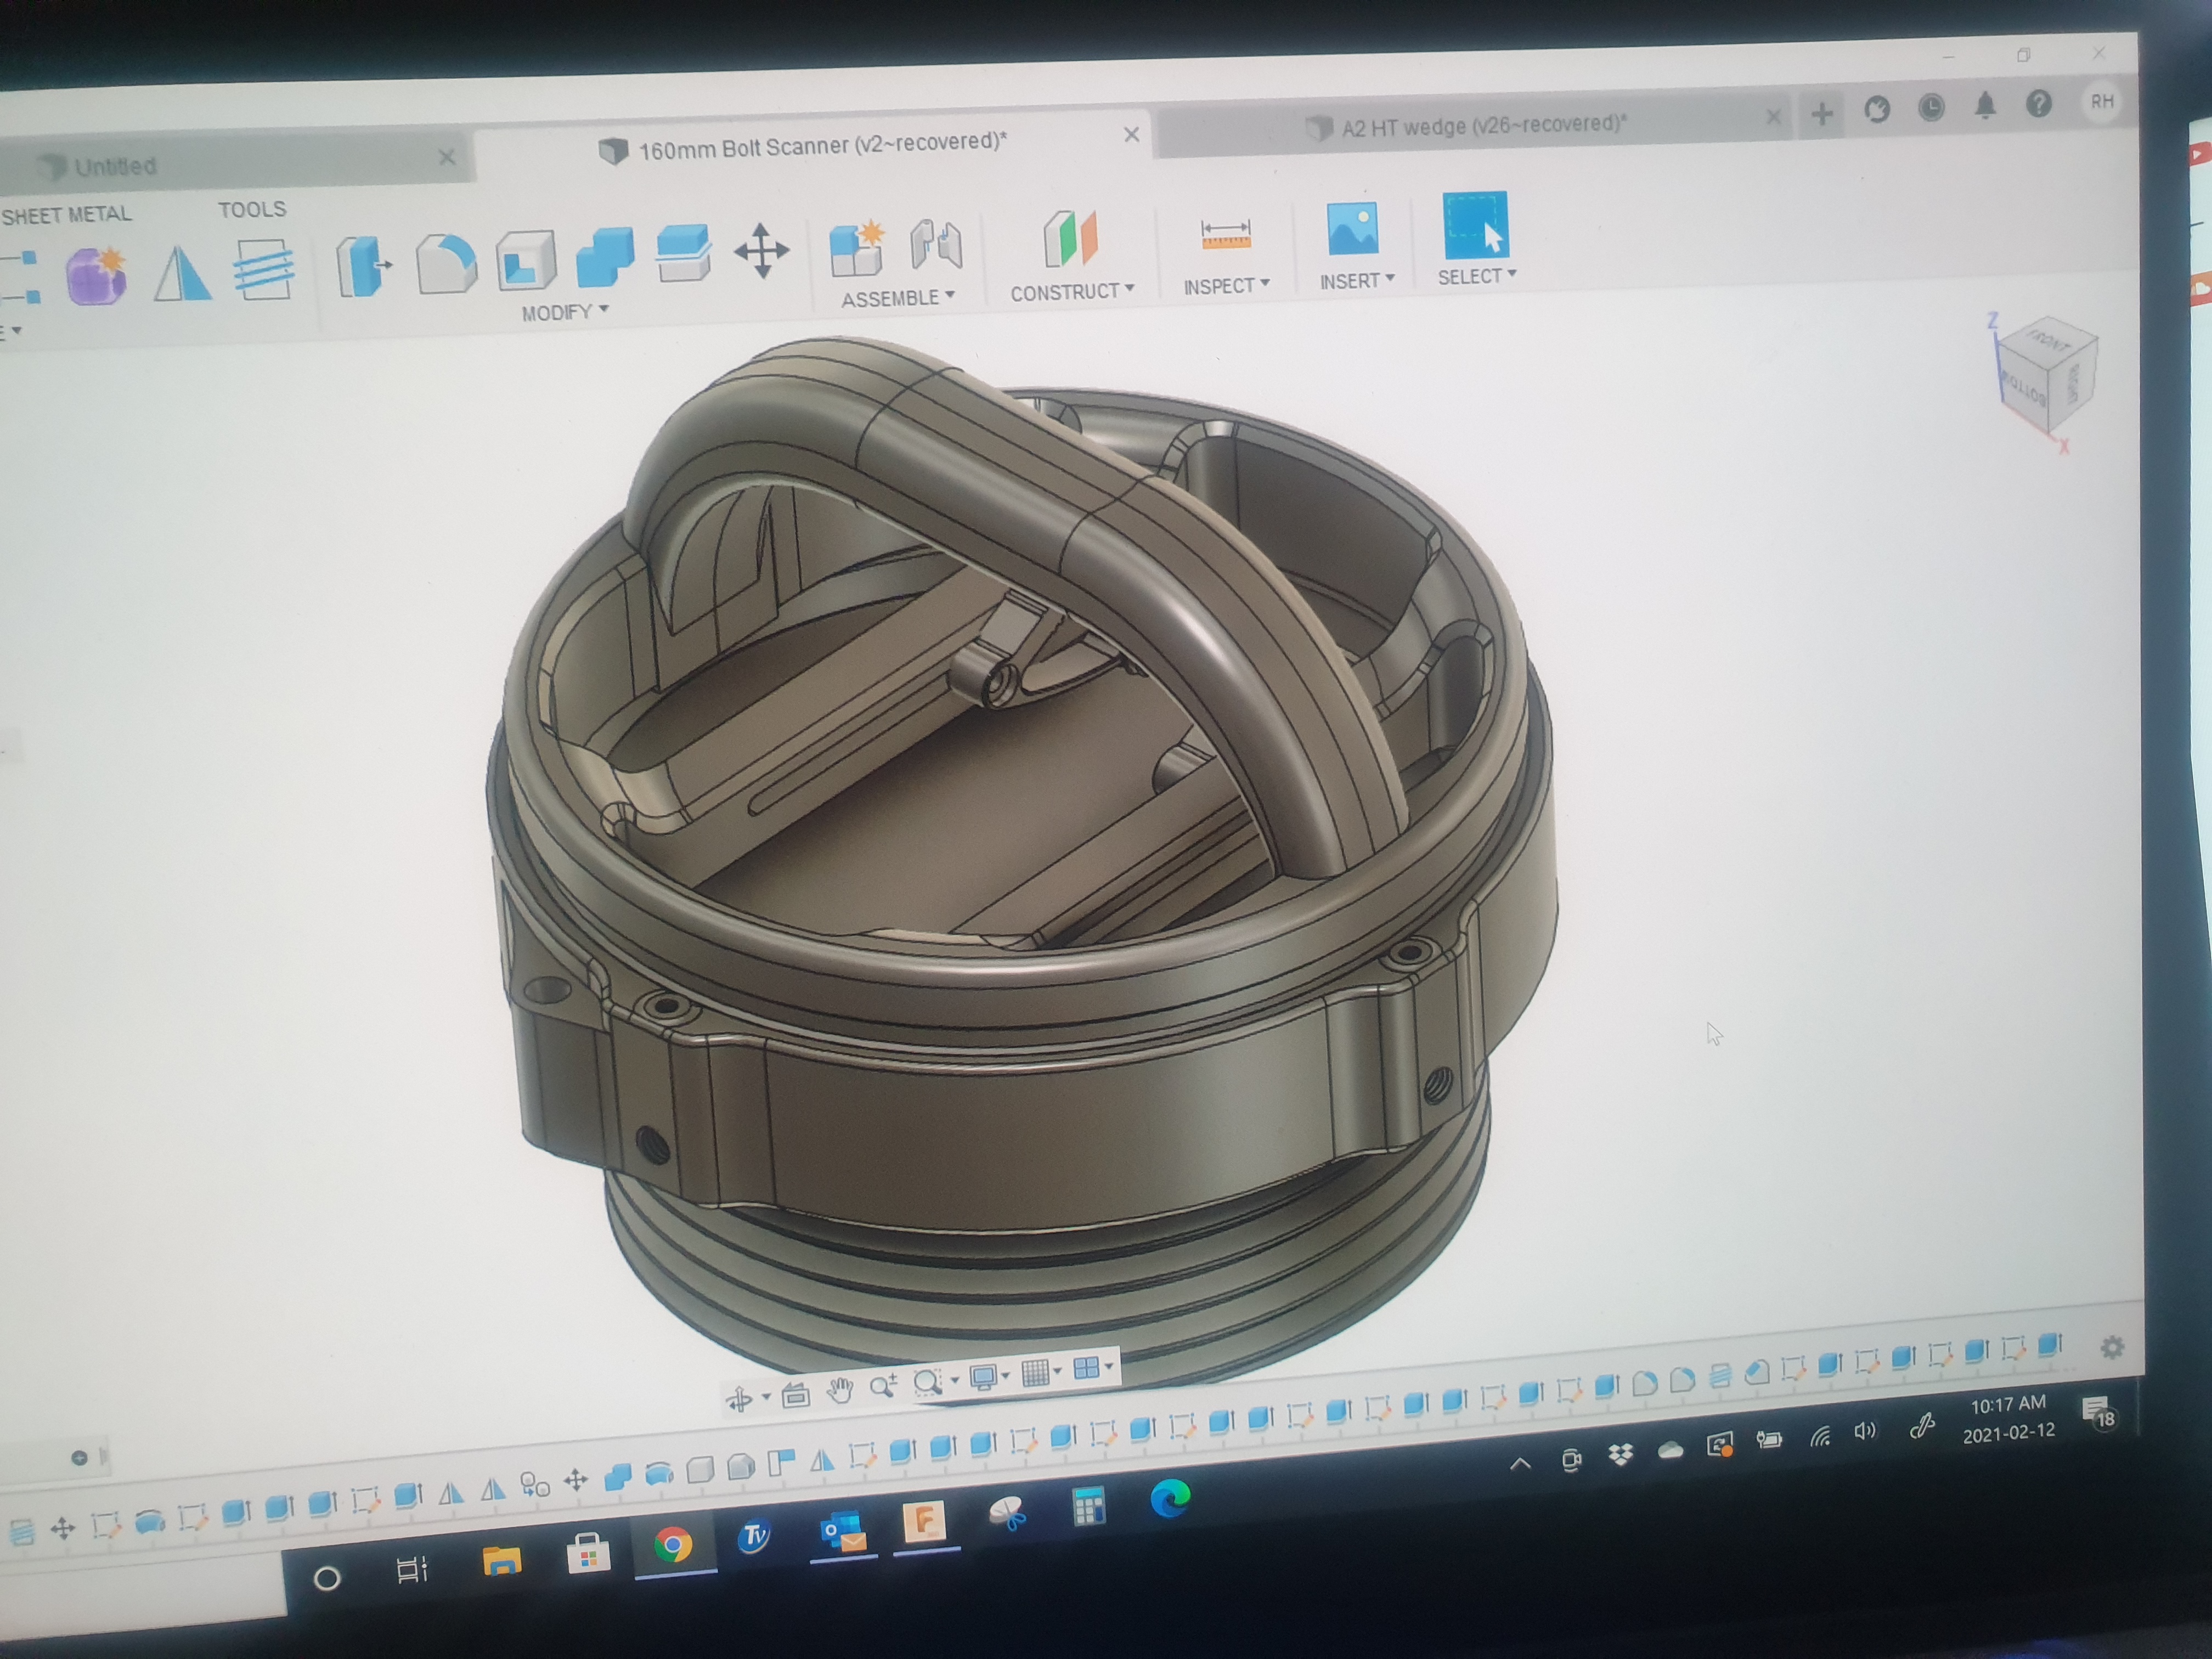Screen dimensions: 2212x1659
Task: Open the MODIFY dropdown menu
Action: coord(564,312)
